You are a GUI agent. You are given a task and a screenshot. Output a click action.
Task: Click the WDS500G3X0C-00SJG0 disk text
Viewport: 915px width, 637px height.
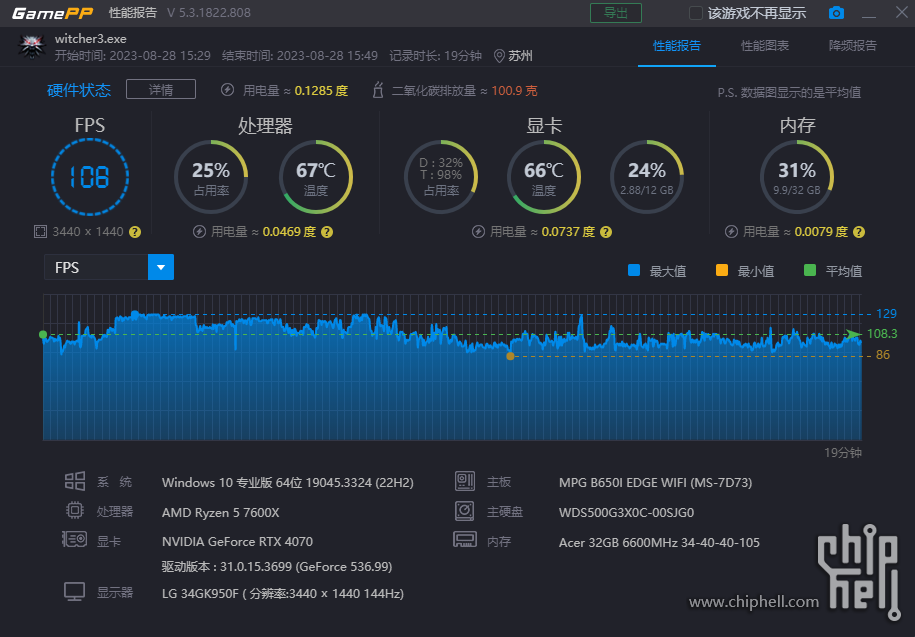tap(626, 513)
